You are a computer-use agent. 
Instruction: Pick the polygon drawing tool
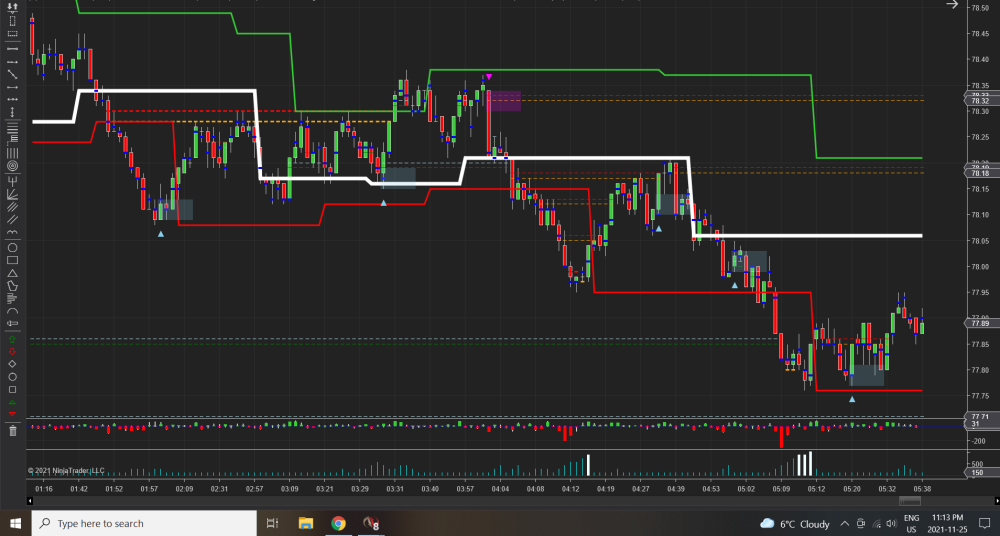[x=12, y=285]
